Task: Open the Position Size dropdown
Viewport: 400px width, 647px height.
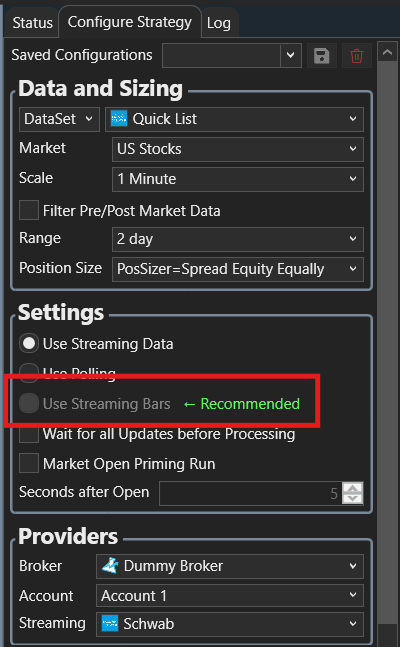Action: 238,269
